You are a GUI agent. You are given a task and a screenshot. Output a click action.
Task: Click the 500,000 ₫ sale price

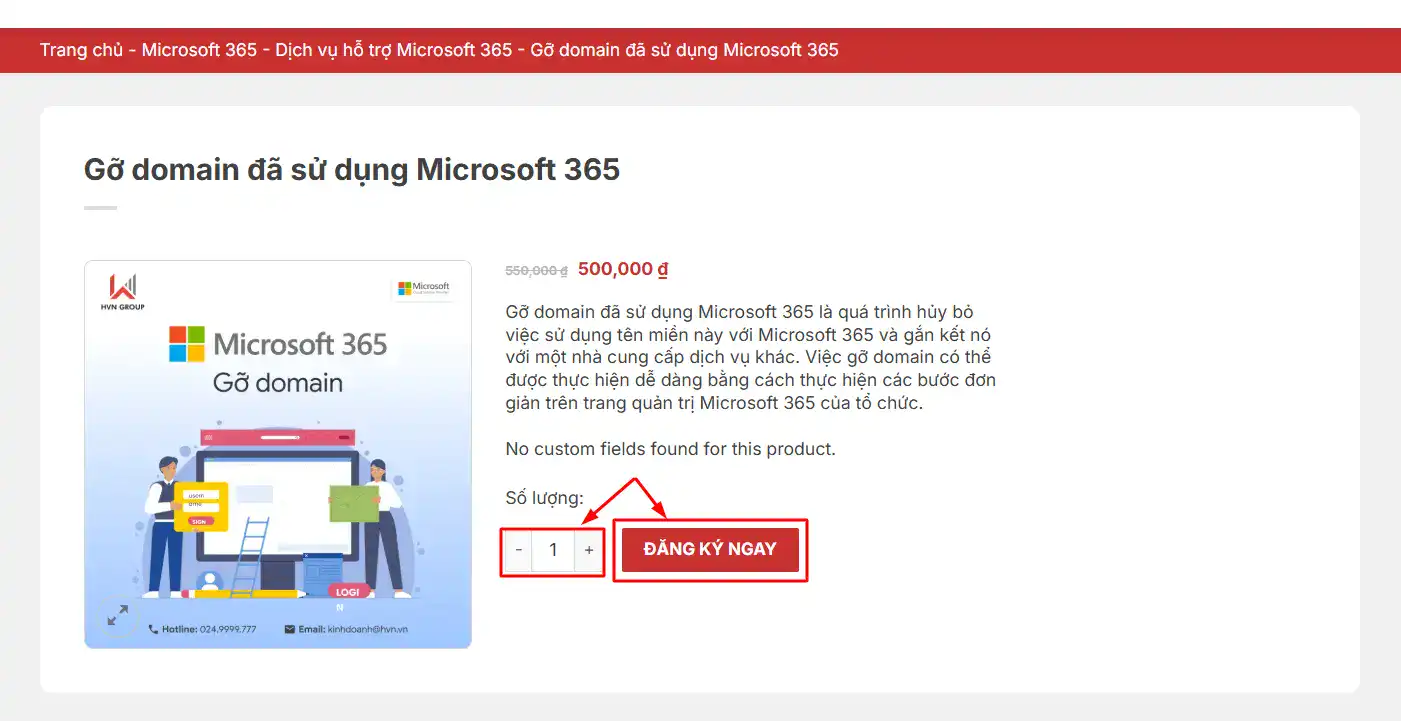click(x=622, y=269)
